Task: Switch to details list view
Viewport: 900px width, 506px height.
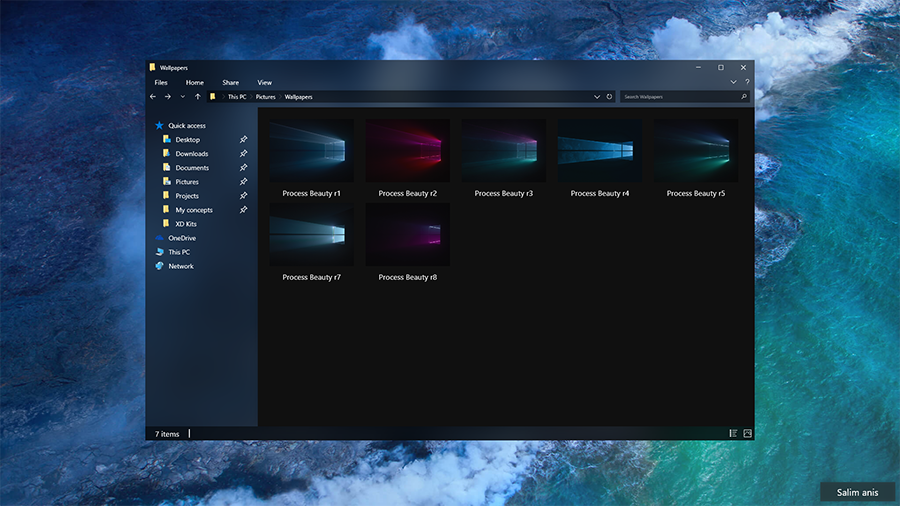Action: click(733, 434)
